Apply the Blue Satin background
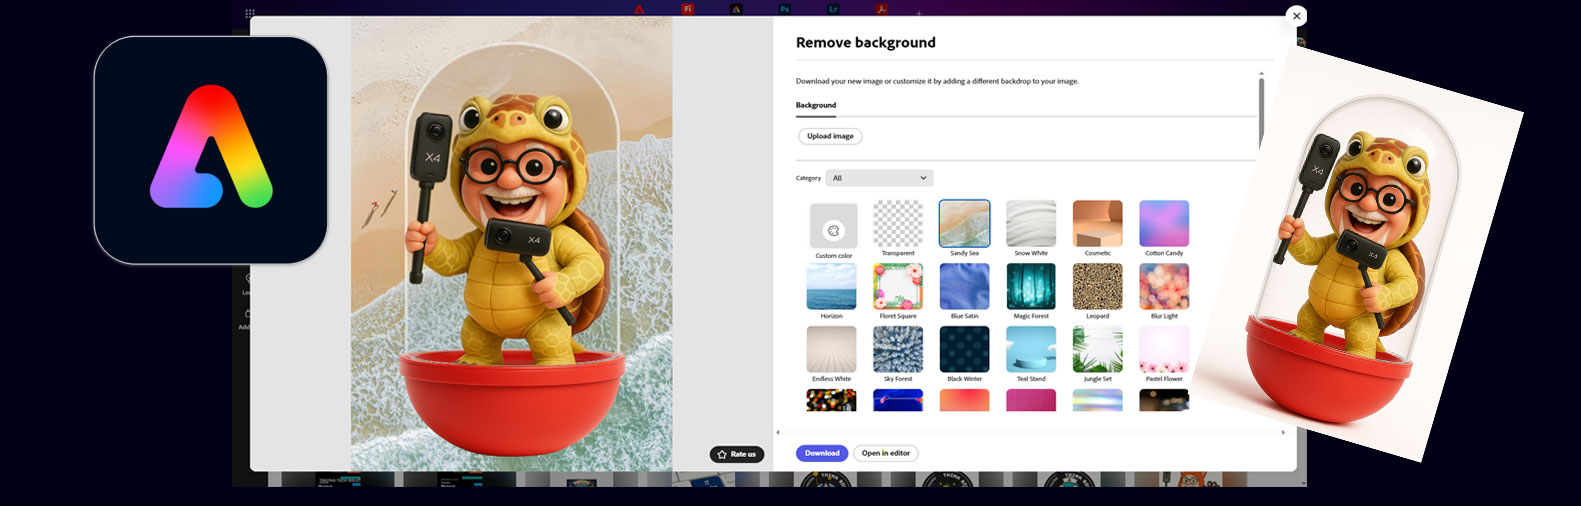Viewport: 1581px width, 506px height. coord(965,287)
